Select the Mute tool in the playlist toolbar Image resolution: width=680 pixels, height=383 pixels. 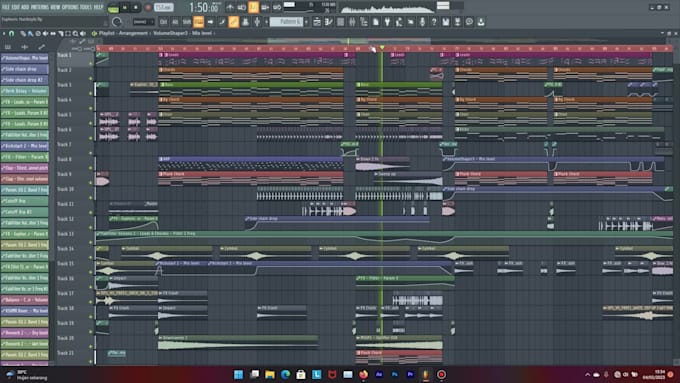(x=45, y=33)
